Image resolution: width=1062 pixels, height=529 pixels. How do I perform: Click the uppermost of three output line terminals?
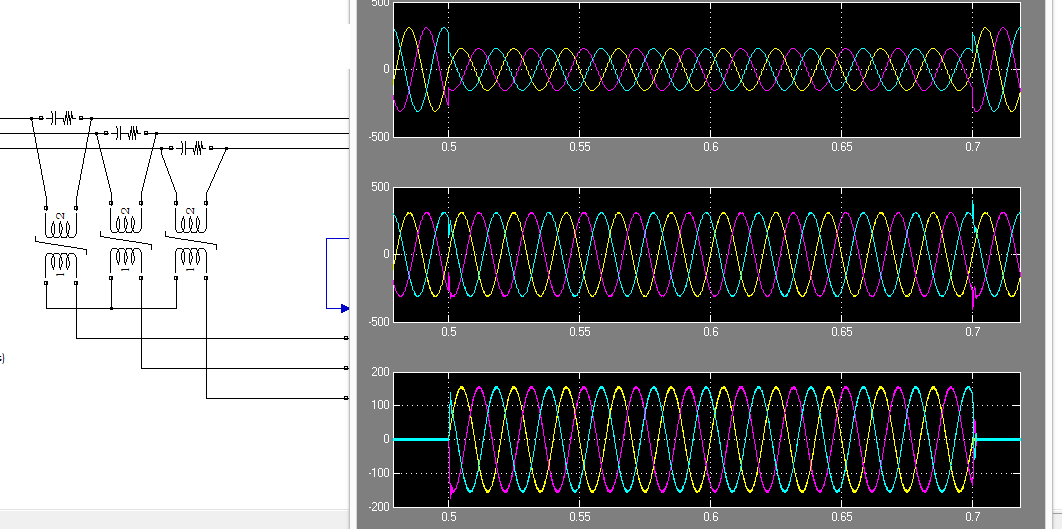click(346, 338)
